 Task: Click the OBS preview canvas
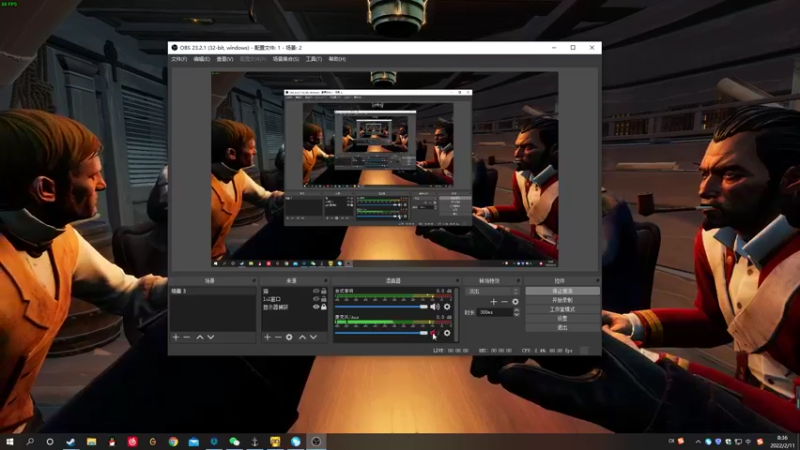tap(385, 169)
